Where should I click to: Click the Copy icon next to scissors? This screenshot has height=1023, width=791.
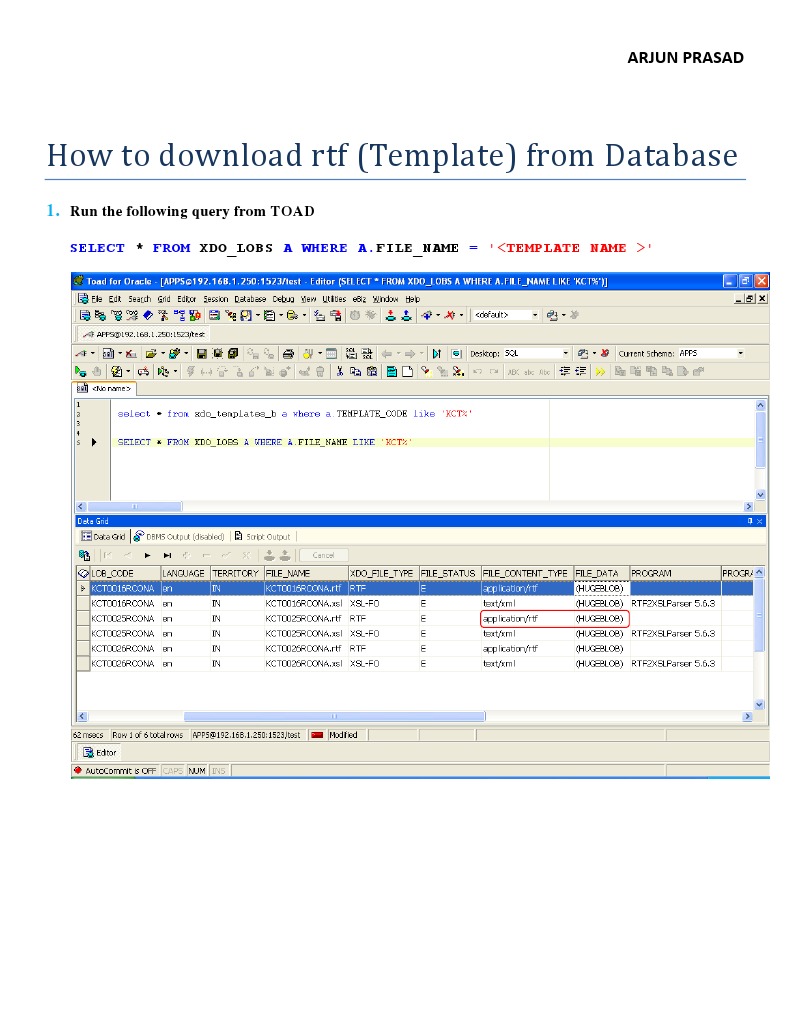tap(356, 371)
